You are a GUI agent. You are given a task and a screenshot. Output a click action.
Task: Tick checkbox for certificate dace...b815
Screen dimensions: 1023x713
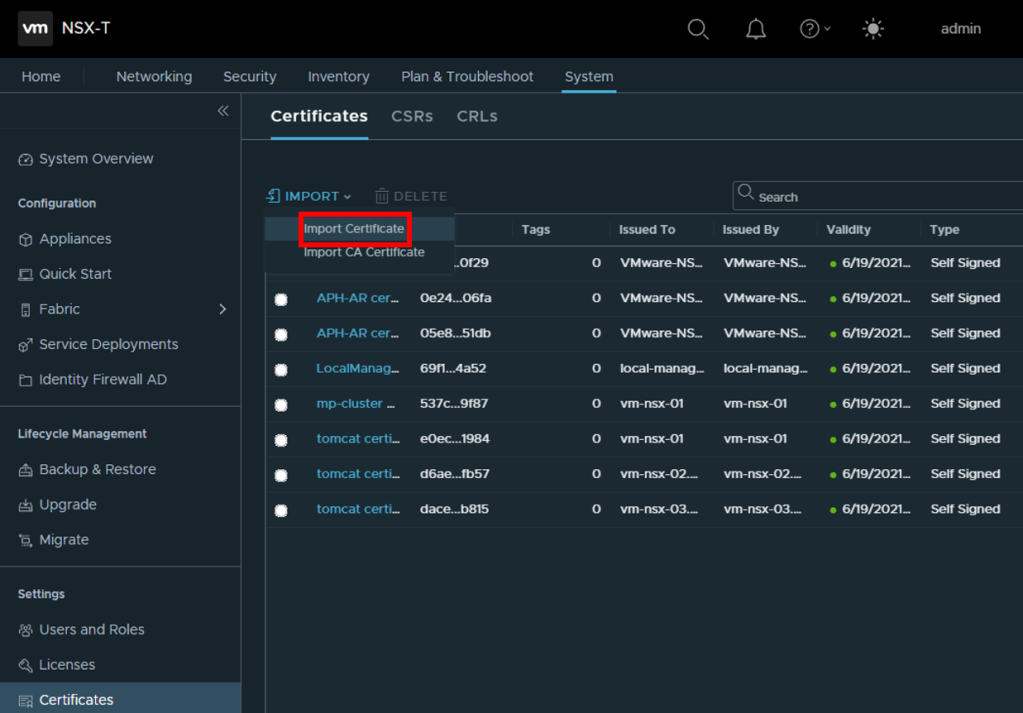point(281,510)
